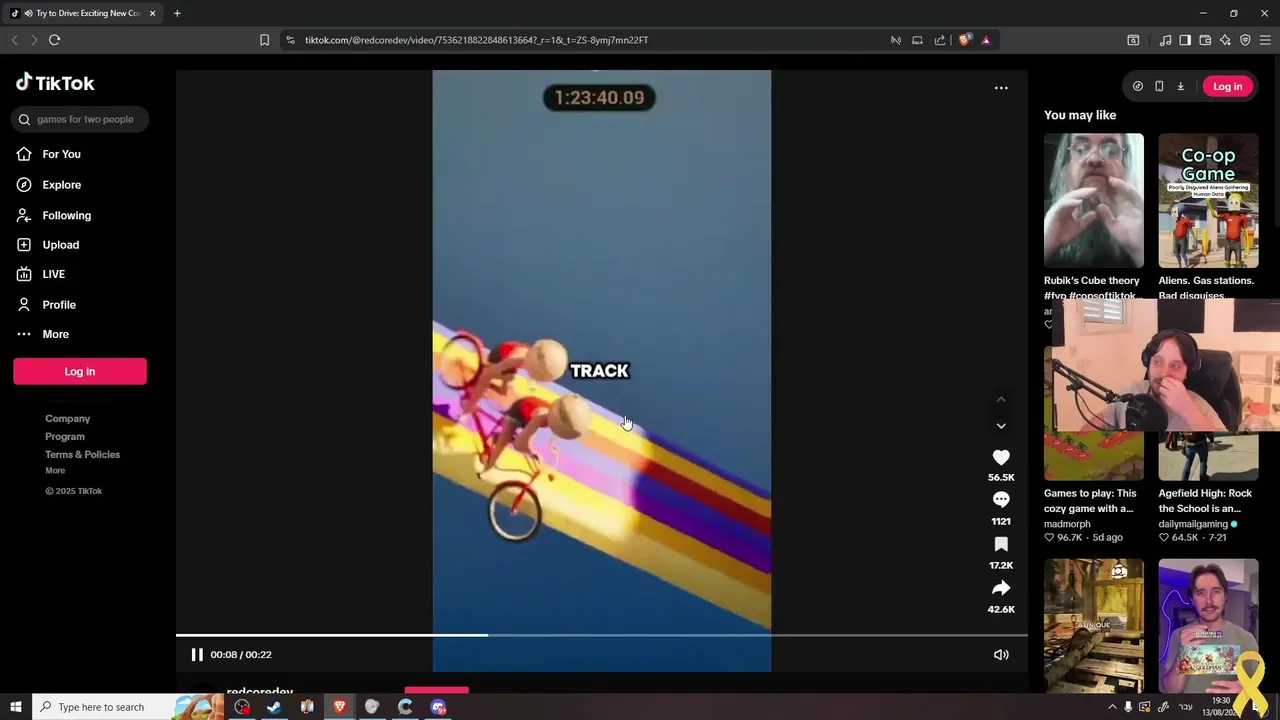Mute the video with speaker icon
1280x720 pixels.
(1001, 655)
